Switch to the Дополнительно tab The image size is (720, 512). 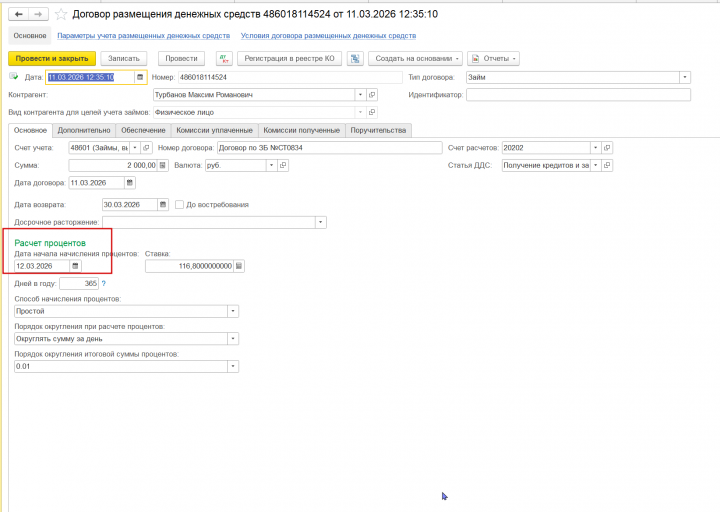pyautogui.click(x=84, y=130)
